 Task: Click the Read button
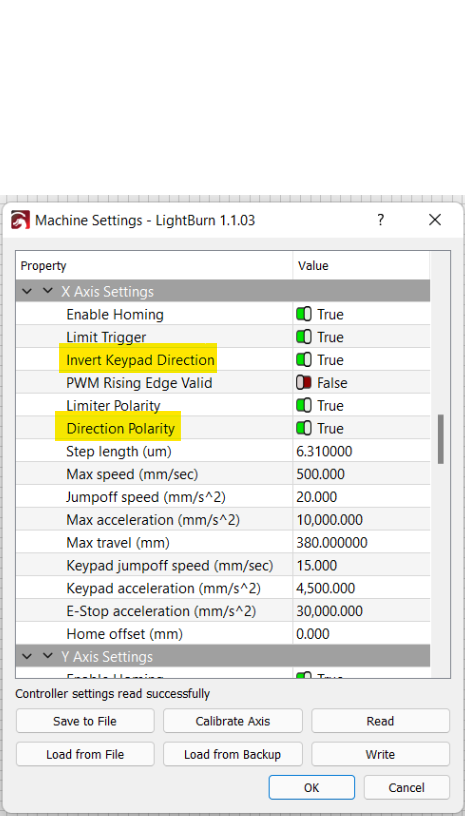click(380, 721)
